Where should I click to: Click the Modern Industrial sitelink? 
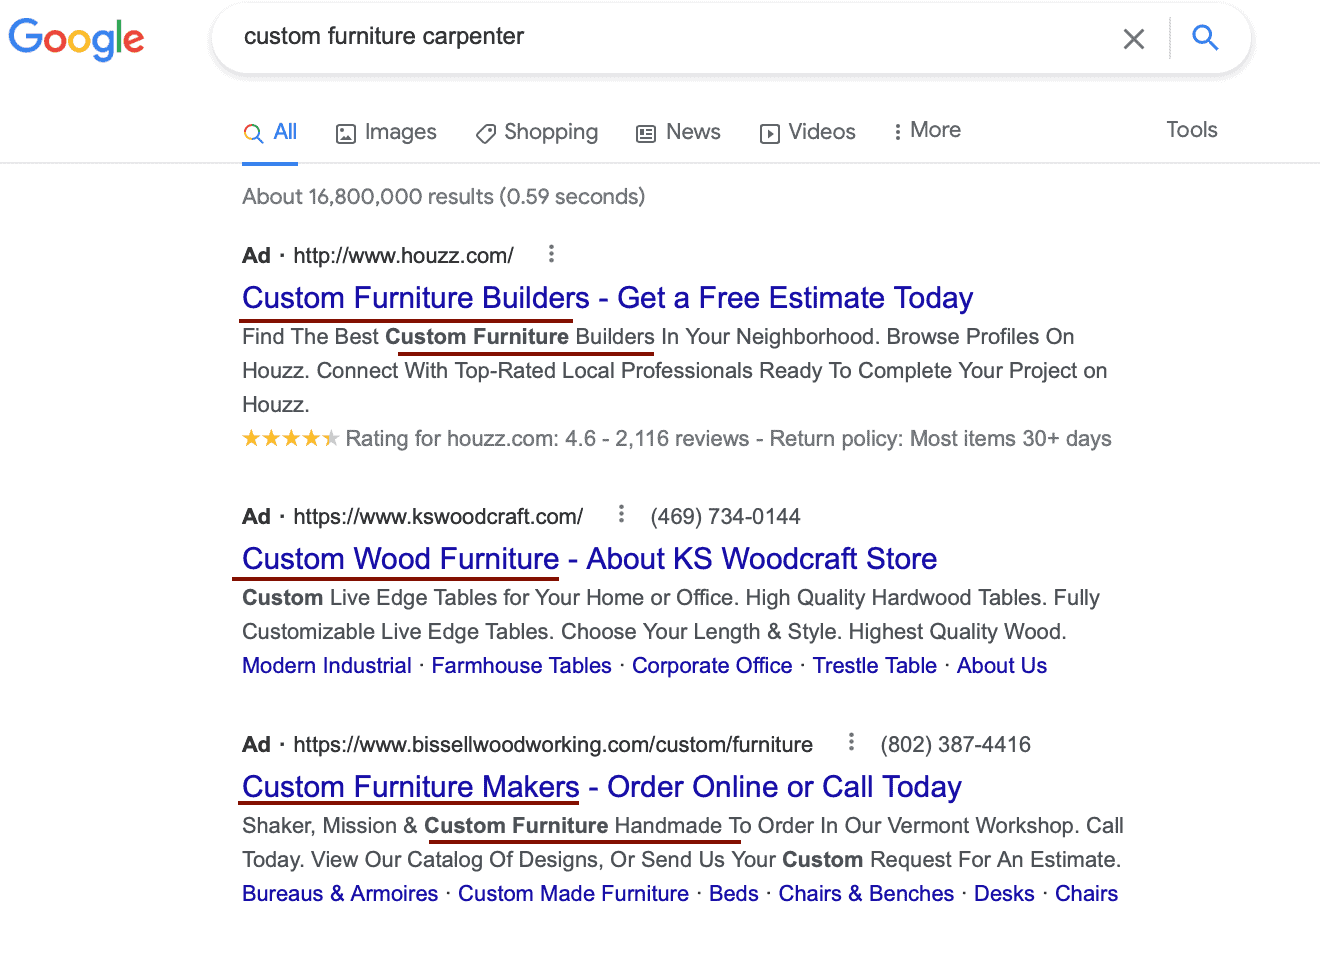327,666
